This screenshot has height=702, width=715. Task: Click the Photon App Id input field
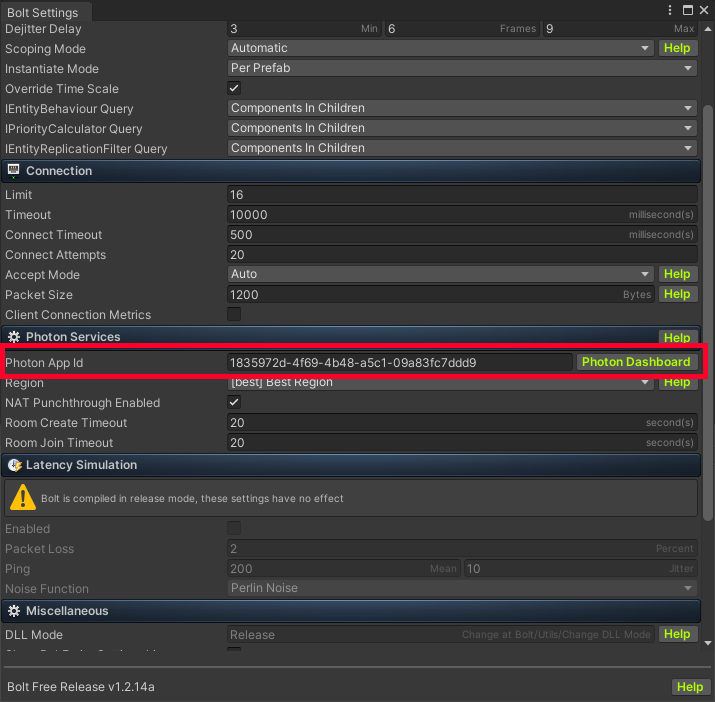pos(399,362)
